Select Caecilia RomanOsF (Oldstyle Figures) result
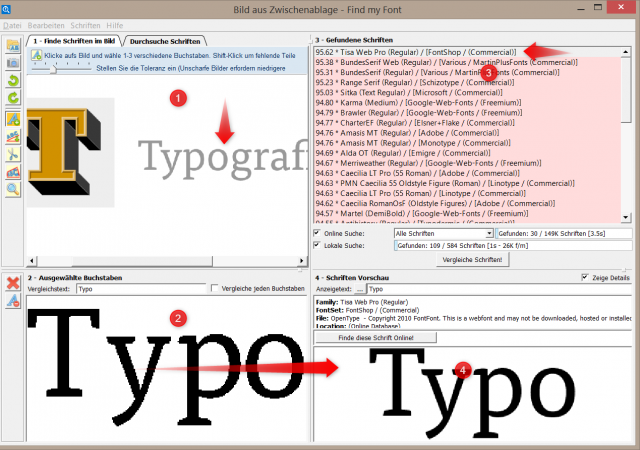Viewport: 640px width, 450px height. (467, 203)
